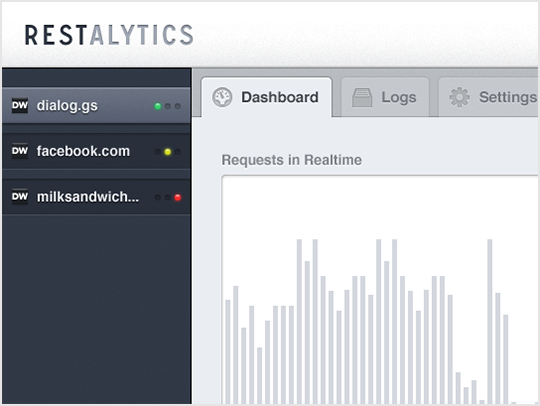Click the first dark dot on facebook.com row

pyautogui.click(x=158, y=152)
